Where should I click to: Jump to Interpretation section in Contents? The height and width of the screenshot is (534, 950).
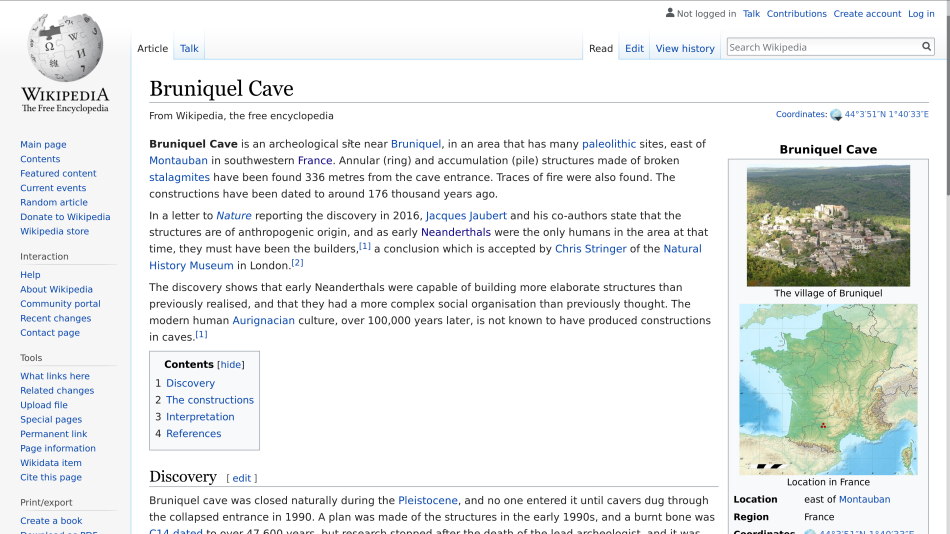[200, 417]
